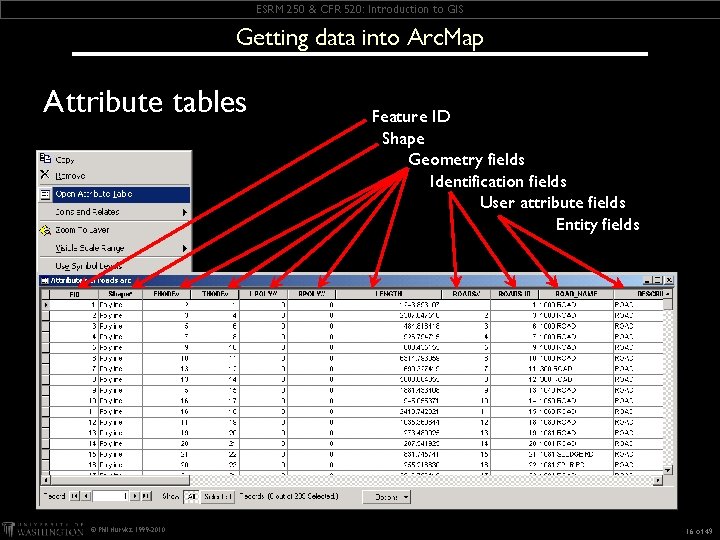Click the Shape cell in FID 2 row
The width and height of the screenshot is (720, 540).
(120, 316)
